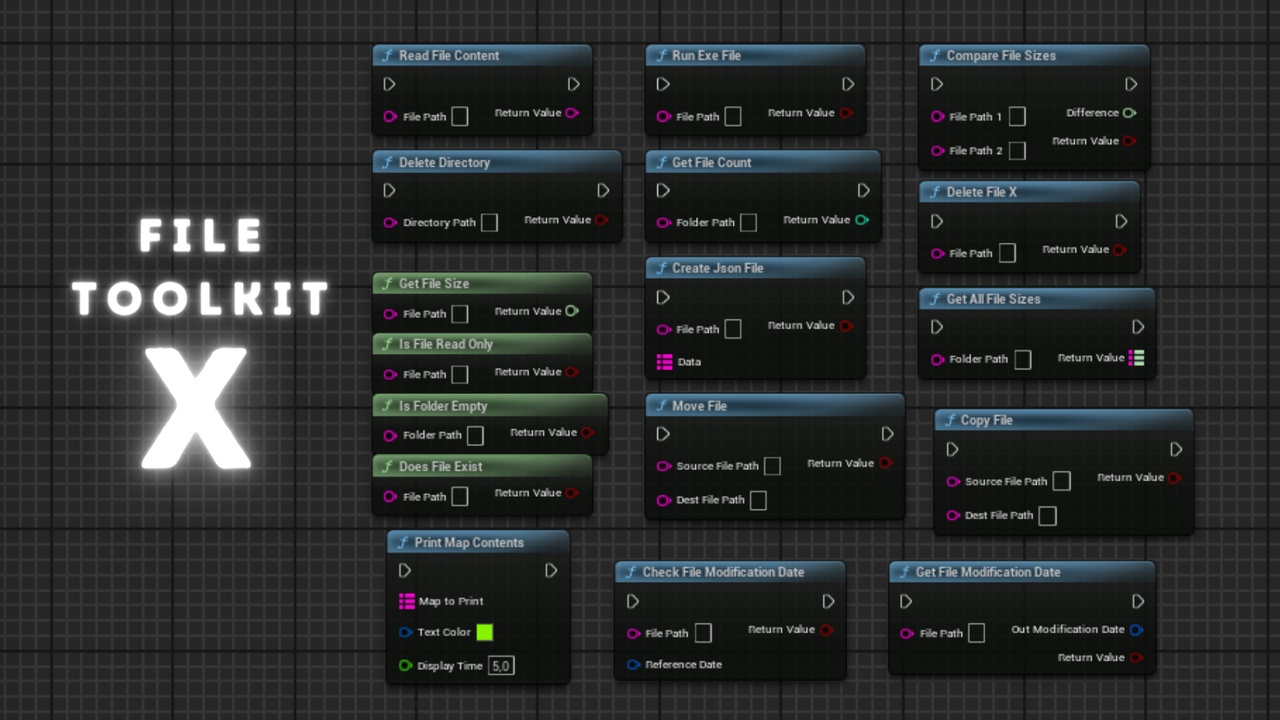This screenshot has width=1280, height=720.
Task: Click File Path box in Check File Modification Date
Action: coord(703,634)
